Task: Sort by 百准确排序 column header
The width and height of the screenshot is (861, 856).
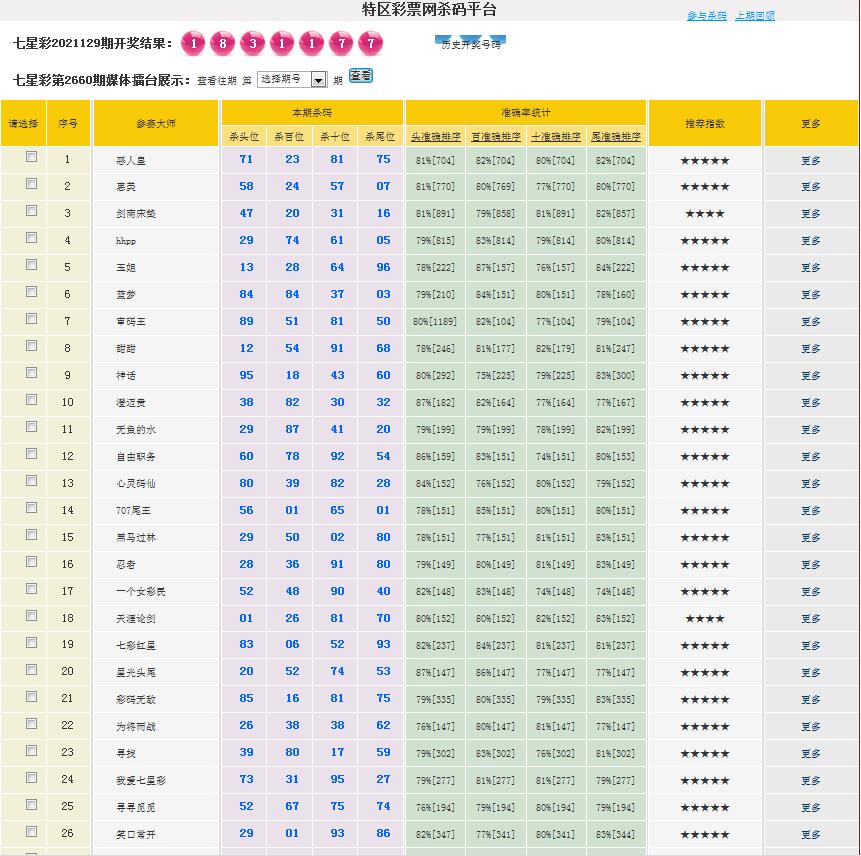Action: (x=495, y=137)
